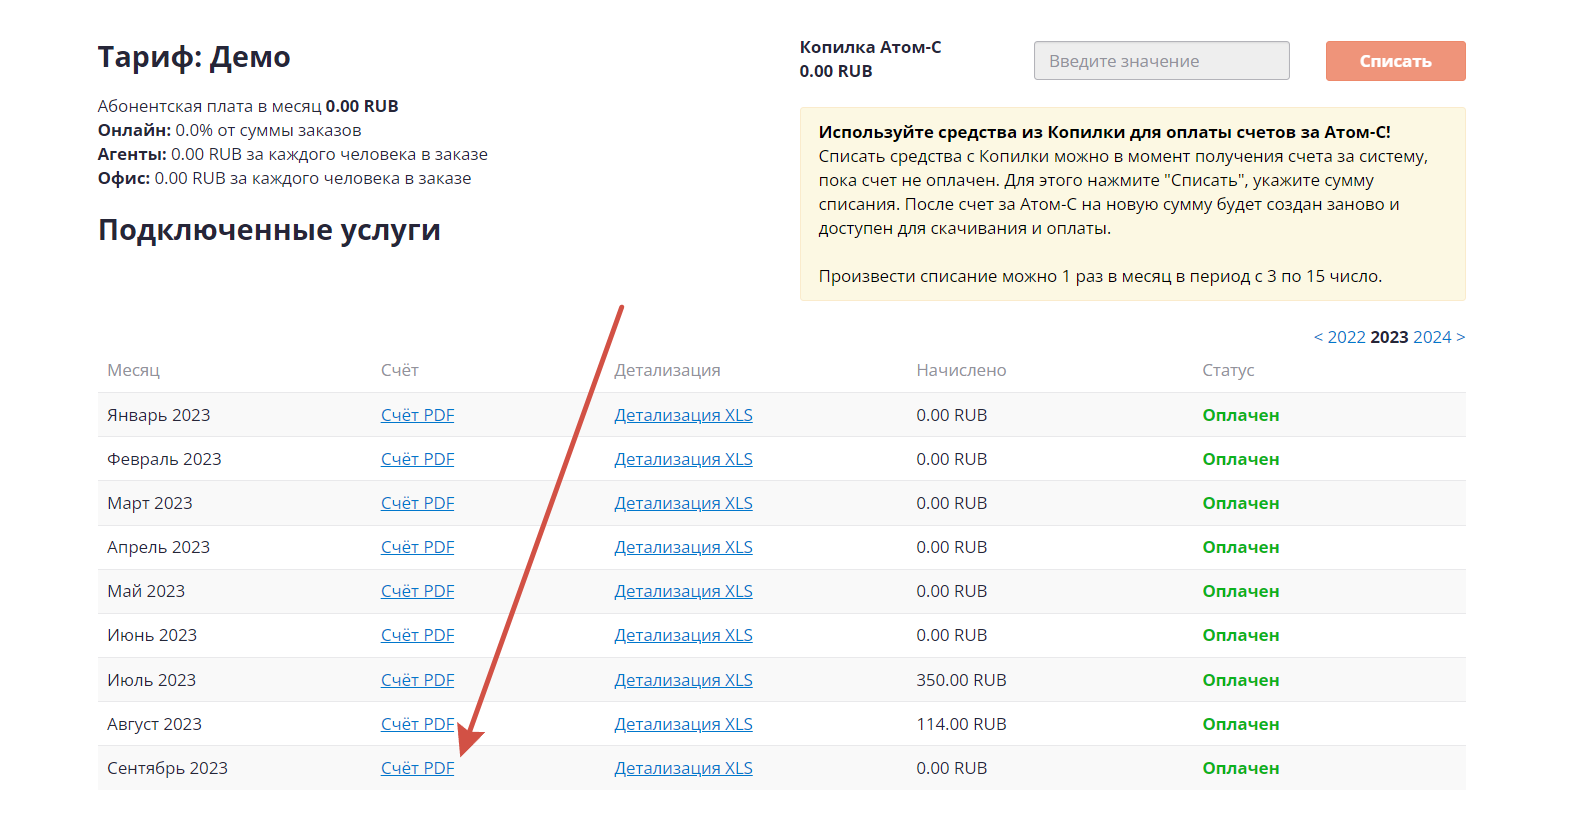Click the Копилка Атом-С label

pos(870,47)
